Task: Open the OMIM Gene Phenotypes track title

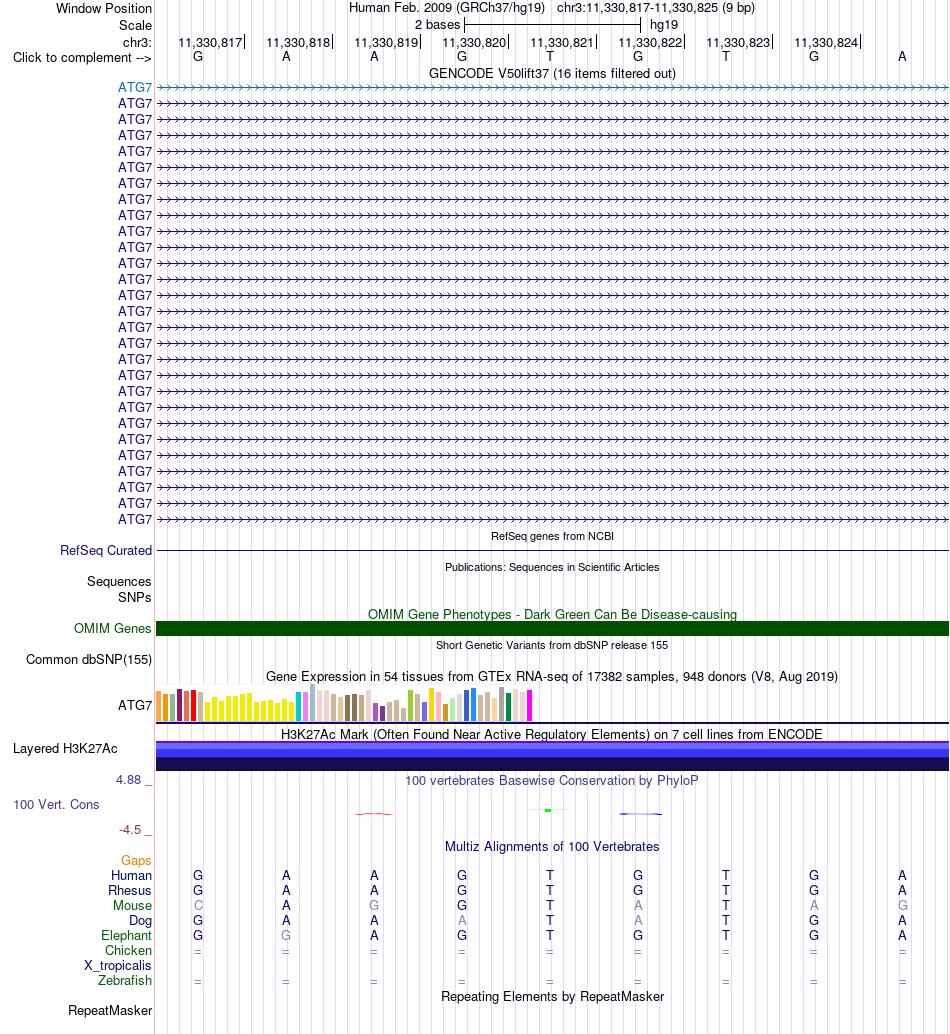Action: coord(552,614)
